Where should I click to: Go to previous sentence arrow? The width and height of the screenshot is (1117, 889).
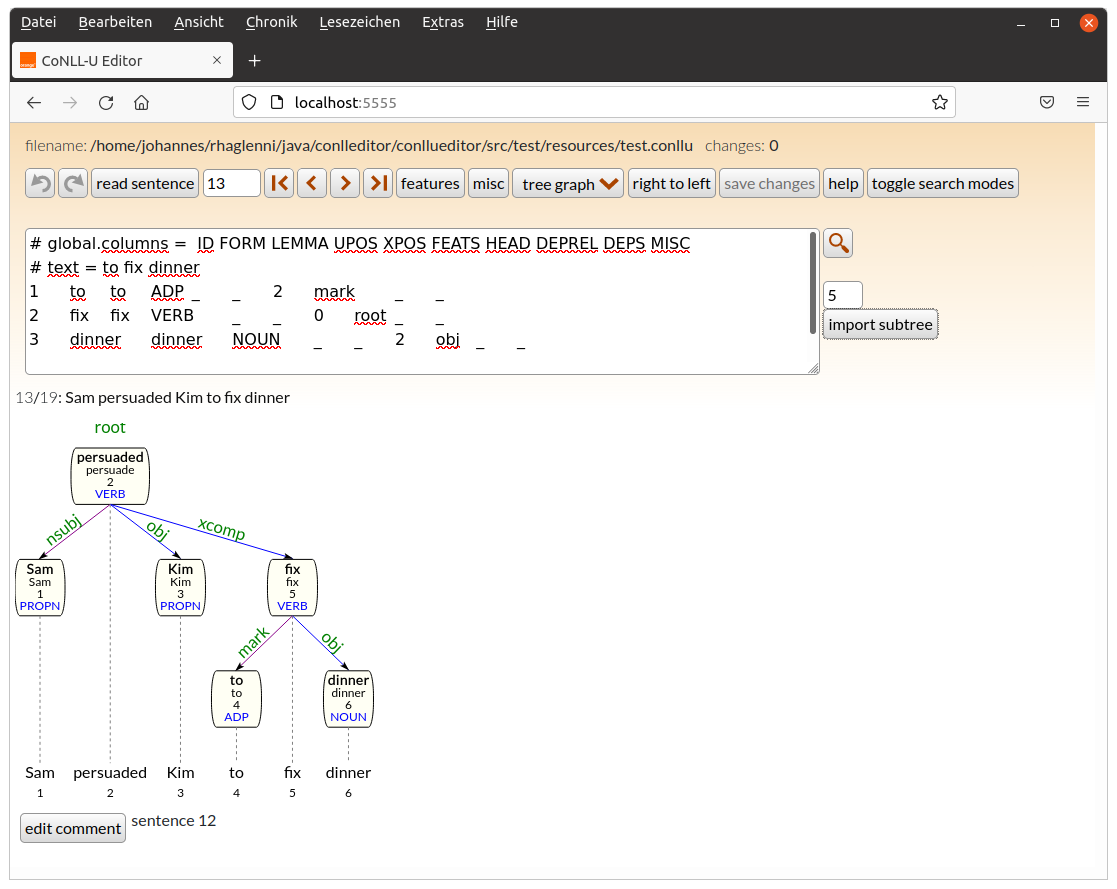click(x=312, y=184)
